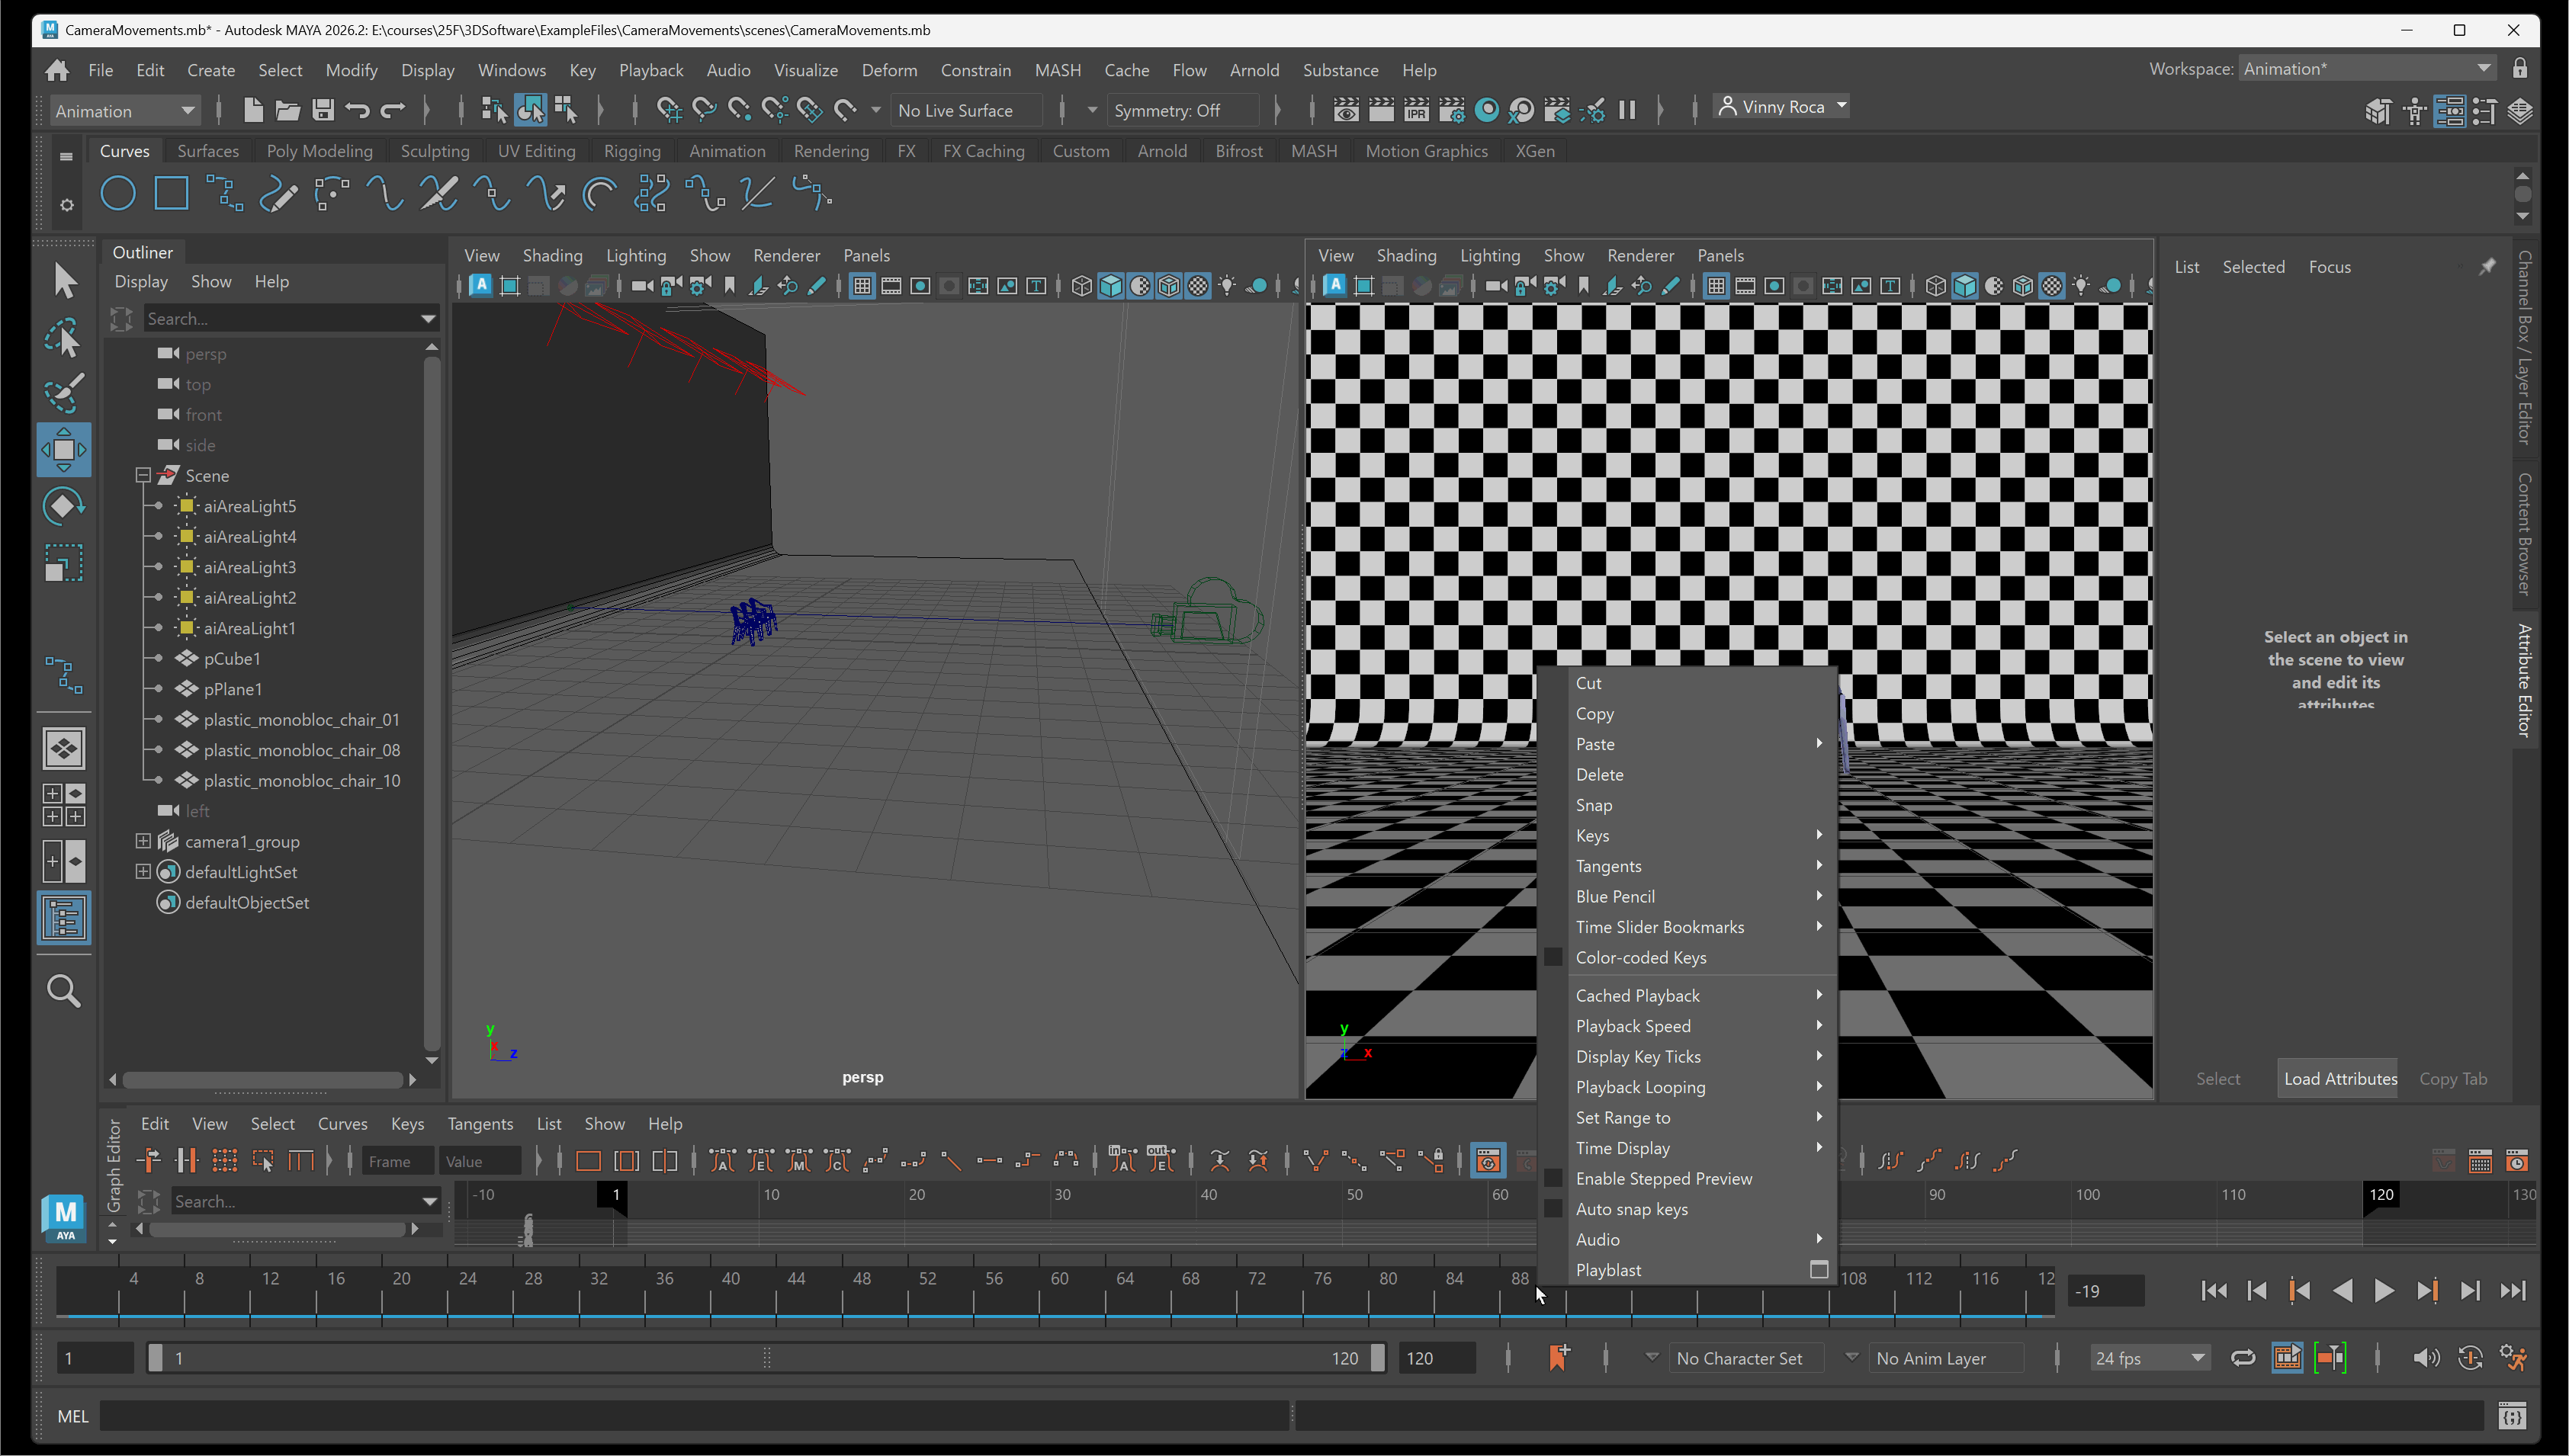Select the Rotate tool in toolbox
Image resolution: width=2569 pixels, height=1456 pixels.
[x=64, y=506]
